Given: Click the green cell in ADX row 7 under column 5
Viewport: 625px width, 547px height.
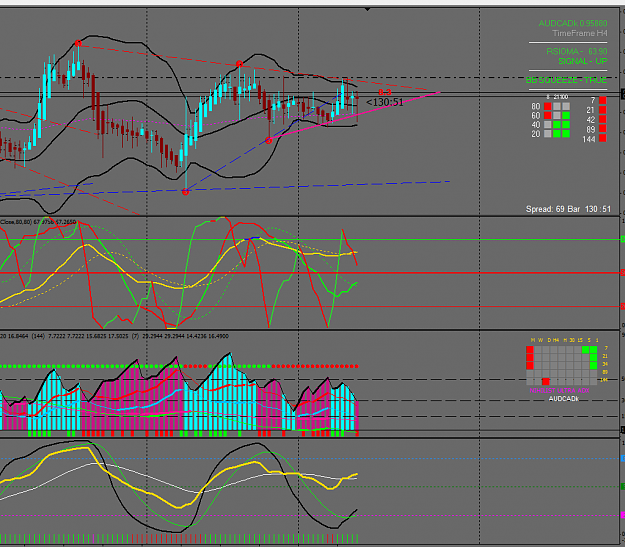Looking at the screenshot, I should (586, 350).
